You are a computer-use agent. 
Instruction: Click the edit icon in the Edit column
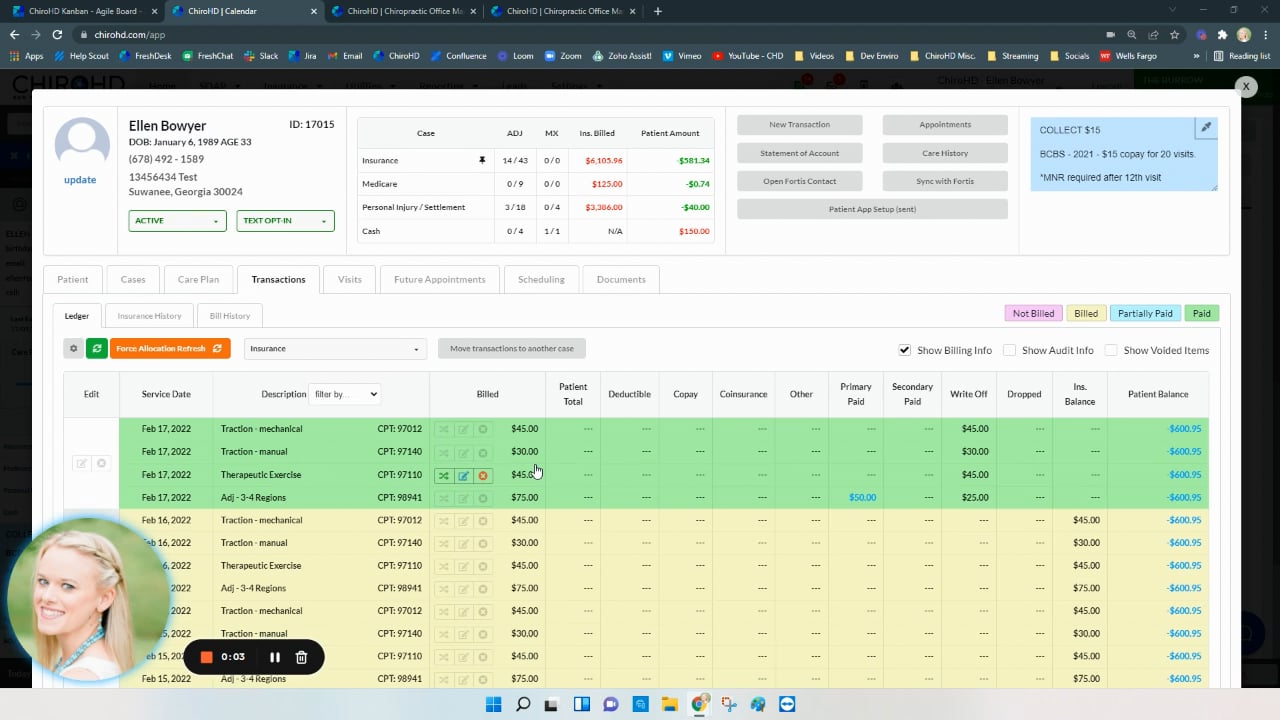(x=82, y=463)
